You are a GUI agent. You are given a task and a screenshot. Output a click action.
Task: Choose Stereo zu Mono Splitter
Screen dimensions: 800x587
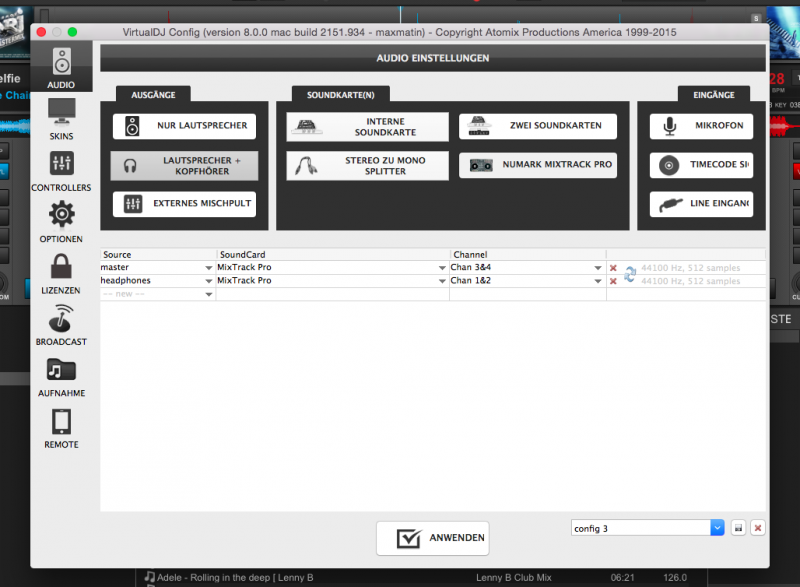click(367, 166)
